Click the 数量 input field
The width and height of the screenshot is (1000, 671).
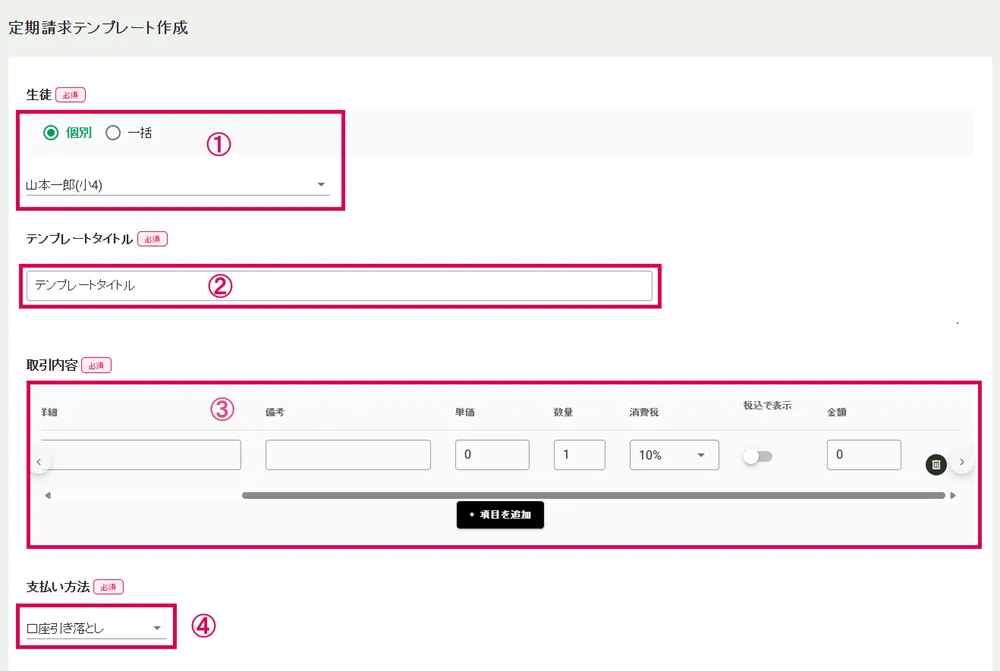point(579,455)
